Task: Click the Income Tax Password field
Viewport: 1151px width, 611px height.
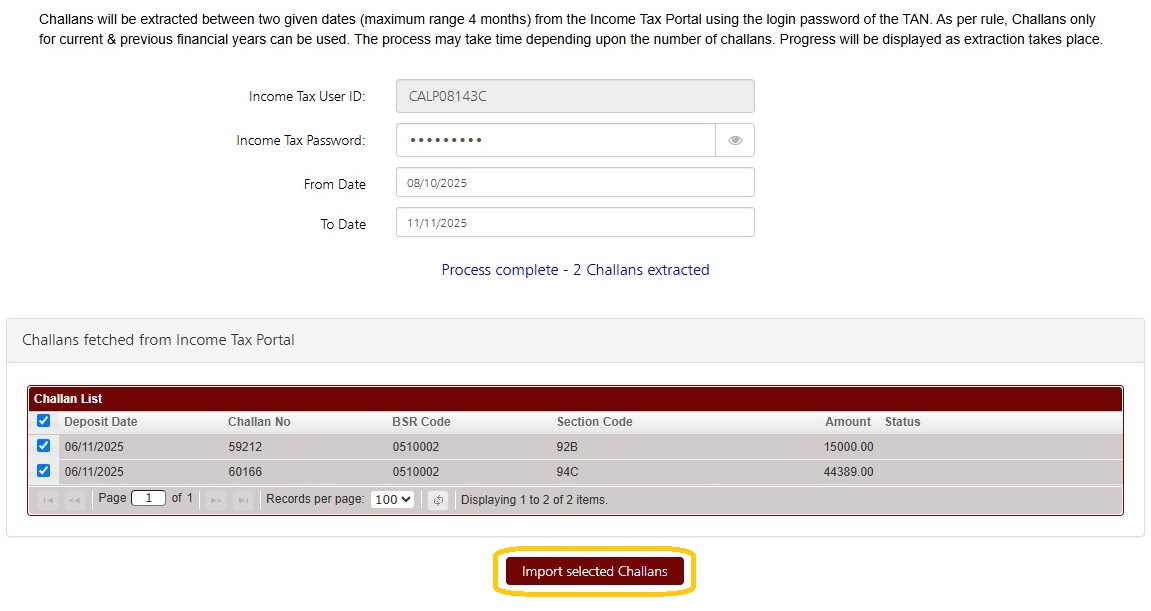Action: point(555,141)
